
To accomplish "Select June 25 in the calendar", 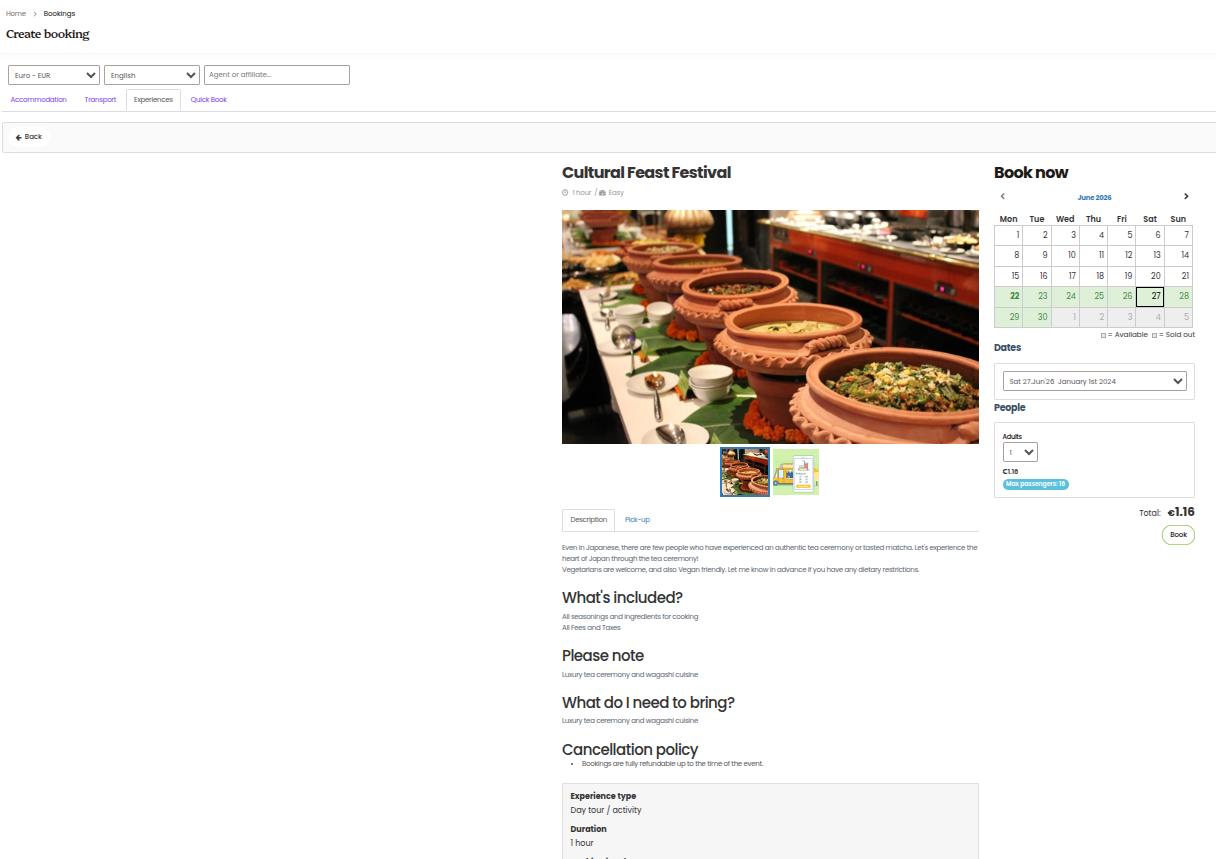I will [1093, 296].
